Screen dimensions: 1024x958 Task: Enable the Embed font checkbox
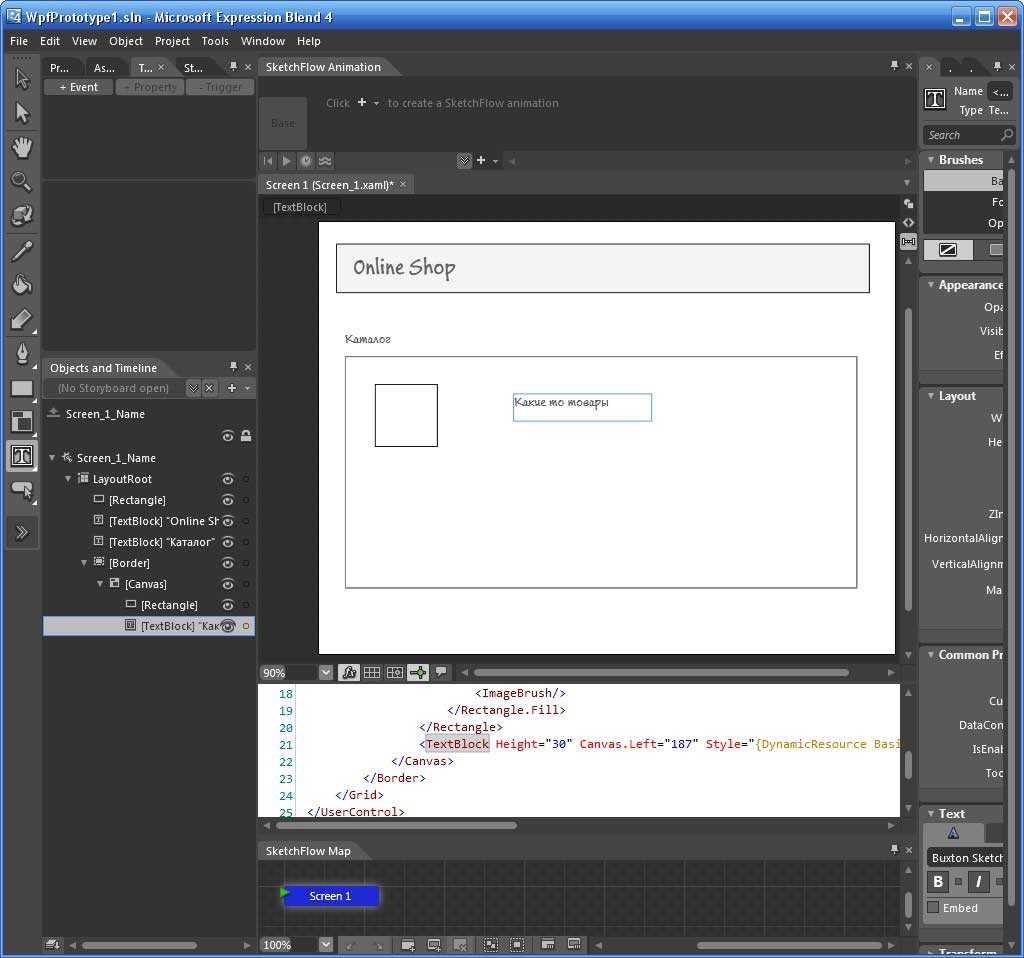[933, 908]
